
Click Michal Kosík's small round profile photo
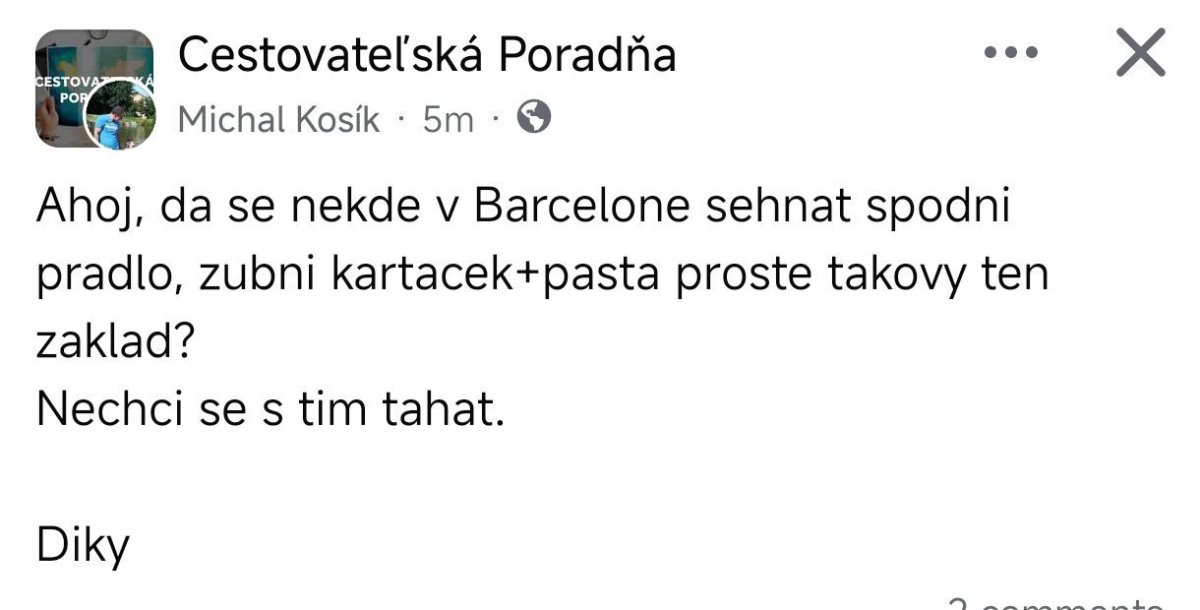click(120, 115)
